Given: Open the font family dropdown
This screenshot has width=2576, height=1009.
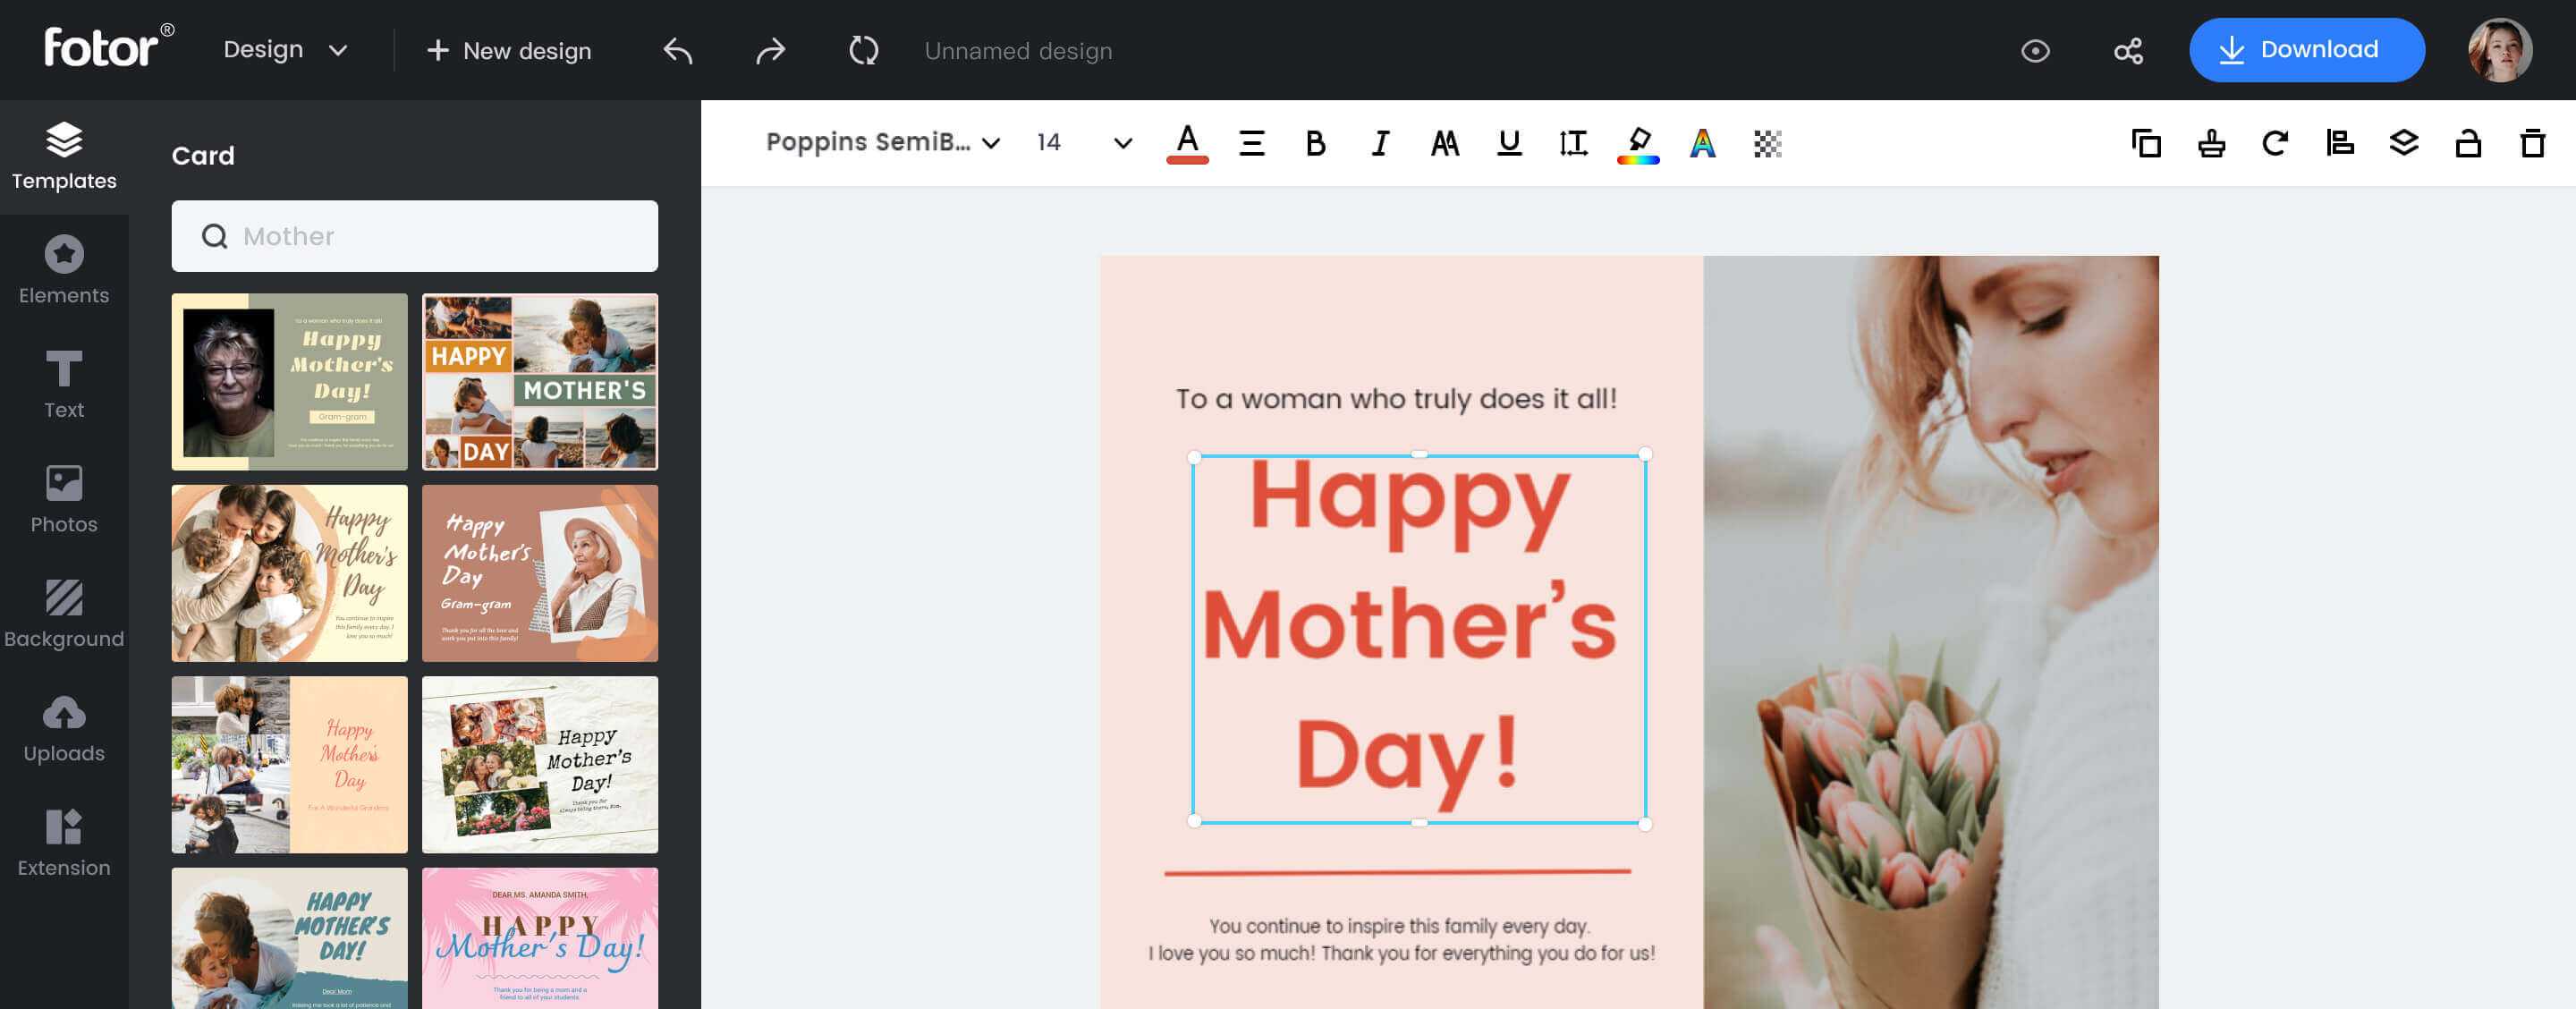Looking at the screenshot, I should coord(882,143).
